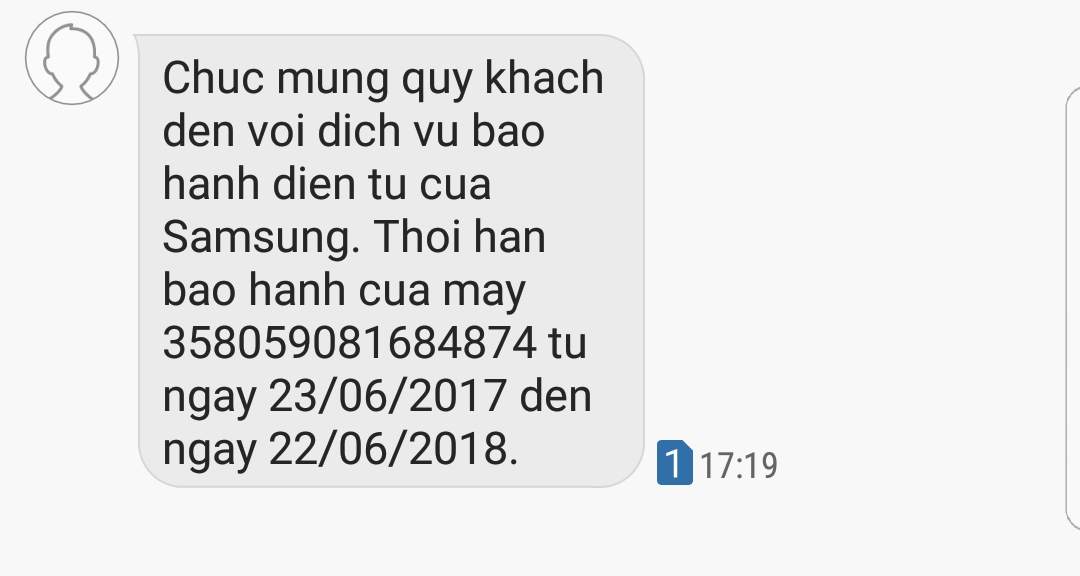Viewport: 1080px width, 576px height.
Task: Tap the 17:19 message timestamp
Action: click(x=739, y=465)
